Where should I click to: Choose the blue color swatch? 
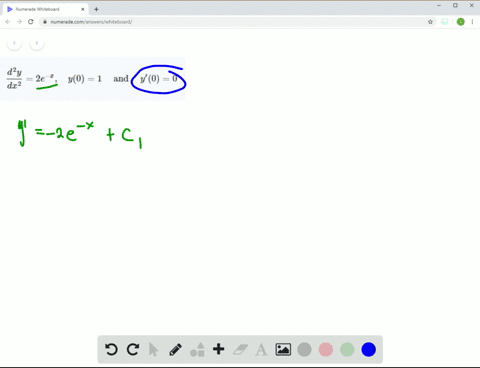tap(368, 350)
